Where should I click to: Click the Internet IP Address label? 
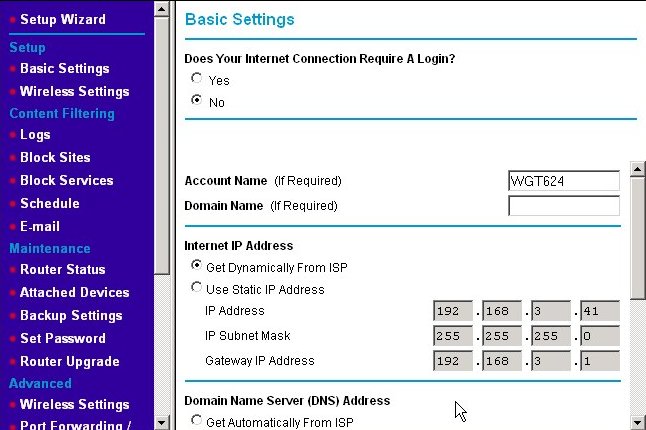pos(239,246)
